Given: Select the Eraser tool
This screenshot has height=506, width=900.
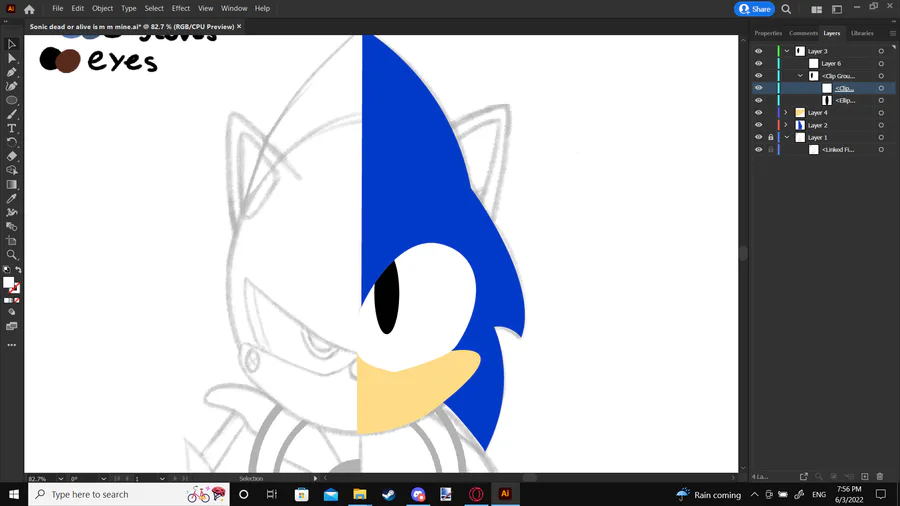Looking at the screenshot, I should (x=11, y=156).
